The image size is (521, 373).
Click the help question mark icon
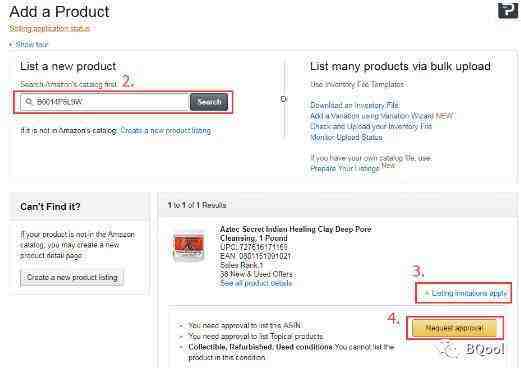click(x=508, y=10)
